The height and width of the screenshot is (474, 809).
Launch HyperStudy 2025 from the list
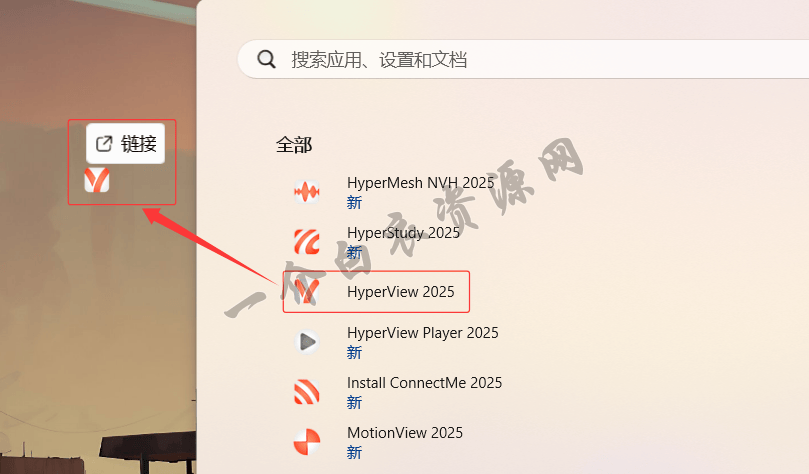click(403, 233)
